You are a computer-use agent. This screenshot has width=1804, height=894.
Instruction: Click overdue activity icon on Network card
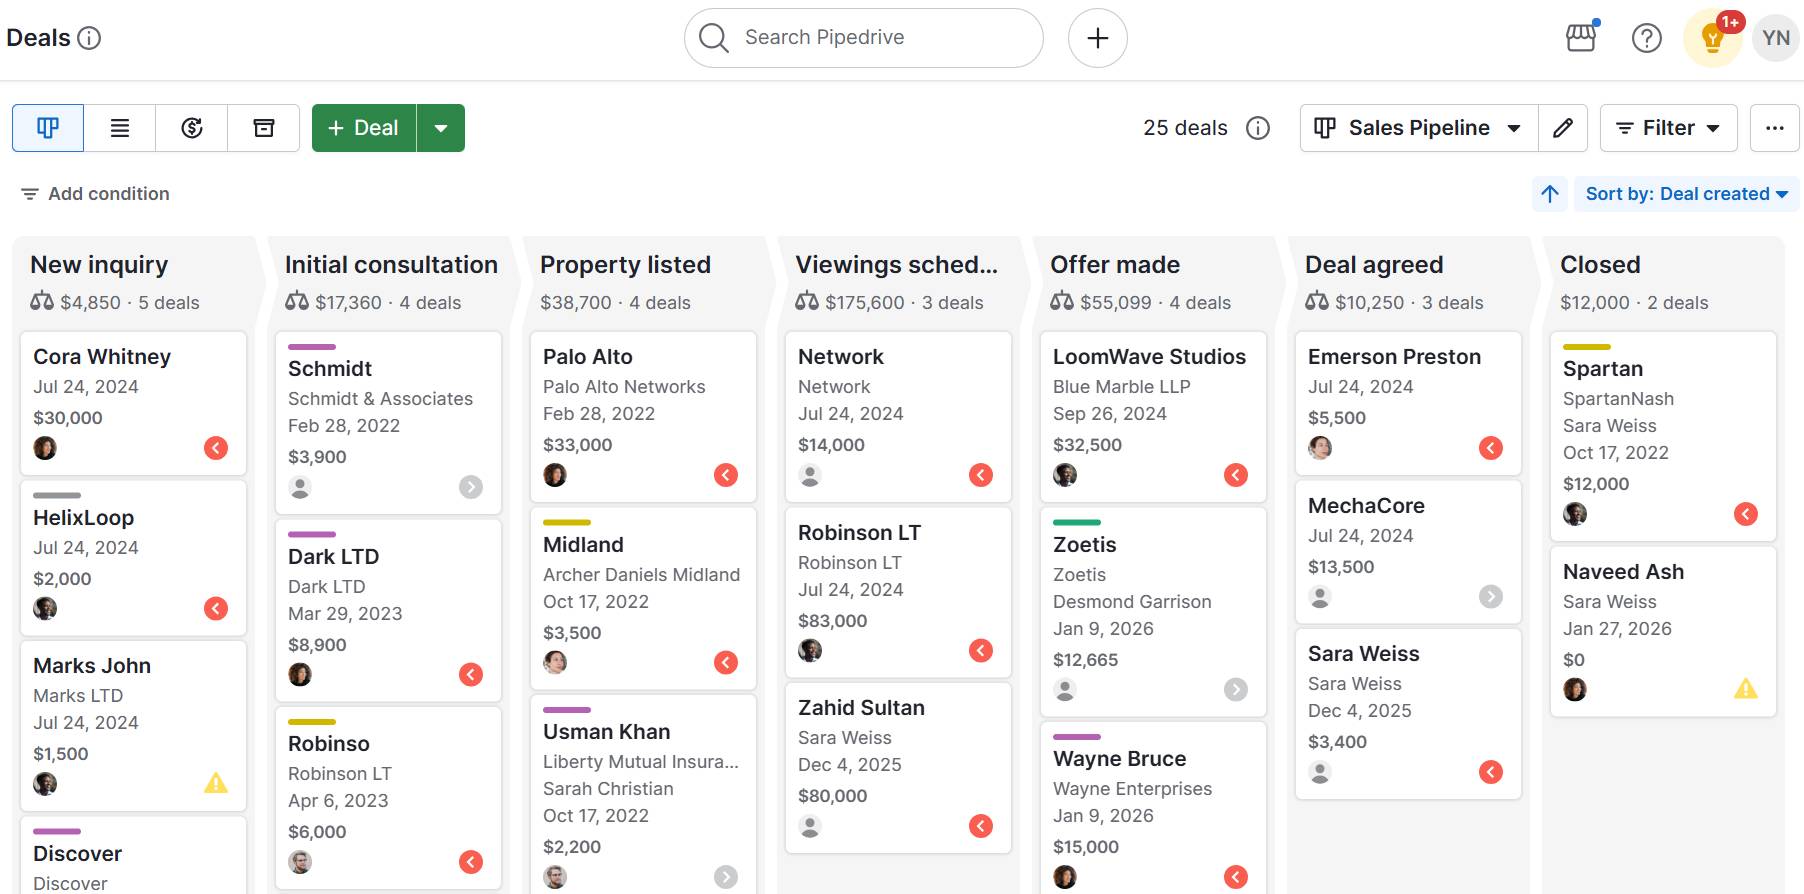[x=981, y=475]
